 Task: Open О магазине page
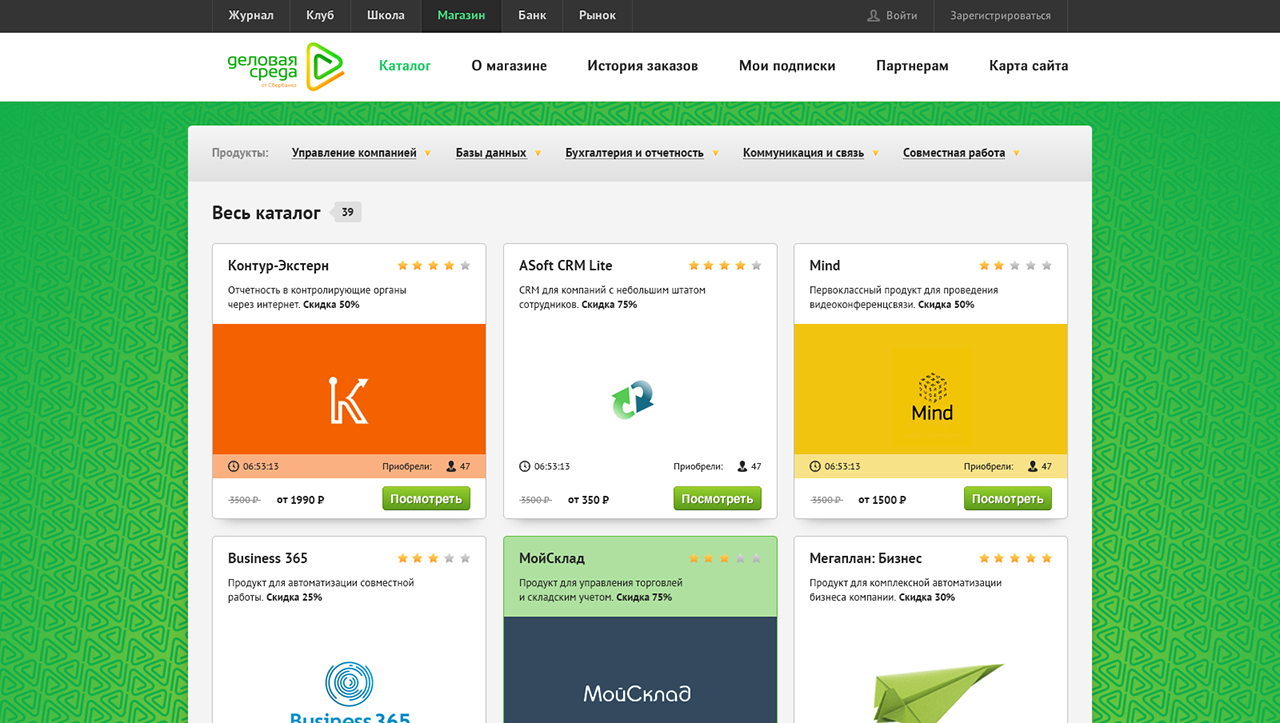509,66
